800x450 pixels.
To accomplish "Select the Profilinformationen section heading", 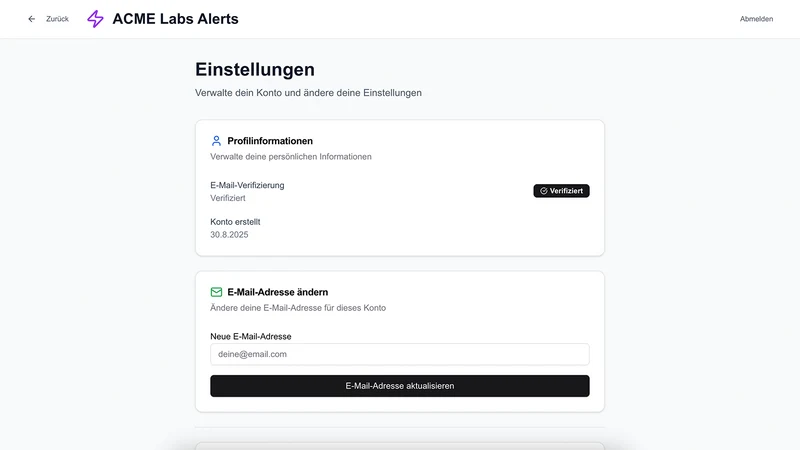I will pyautogui.click(x=270, y=141).
